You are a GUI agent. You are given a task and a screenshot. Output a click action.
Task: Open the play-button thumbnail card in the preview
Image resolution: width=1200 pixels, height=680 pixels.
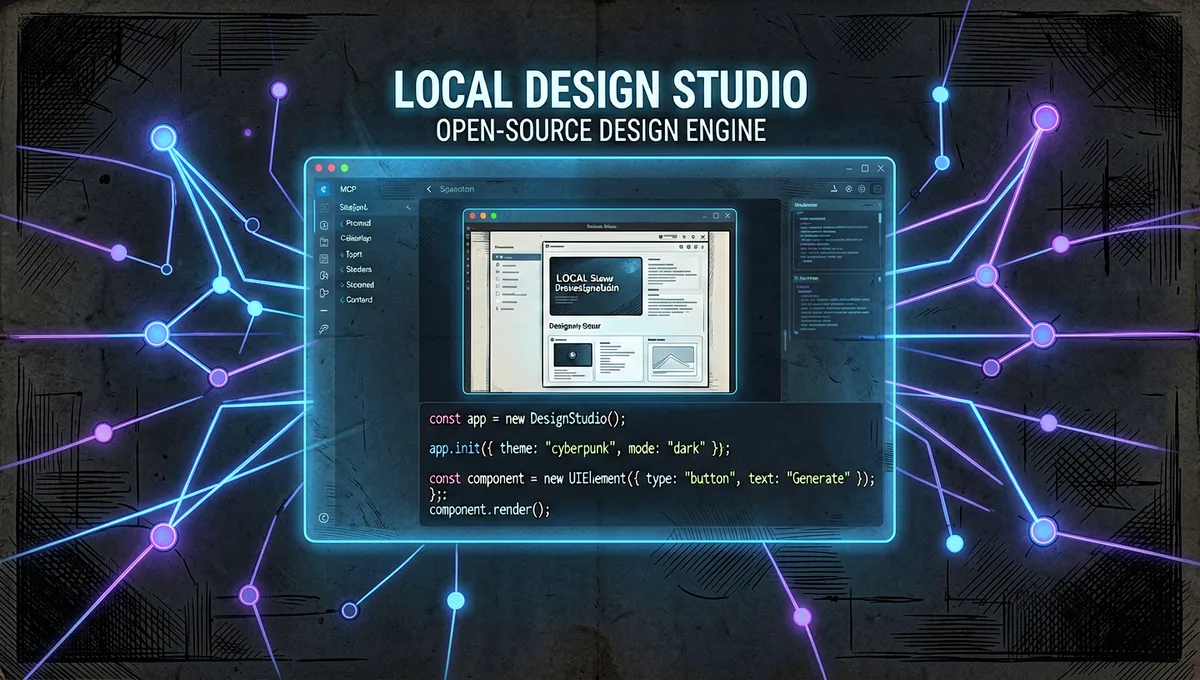point(572,357)
